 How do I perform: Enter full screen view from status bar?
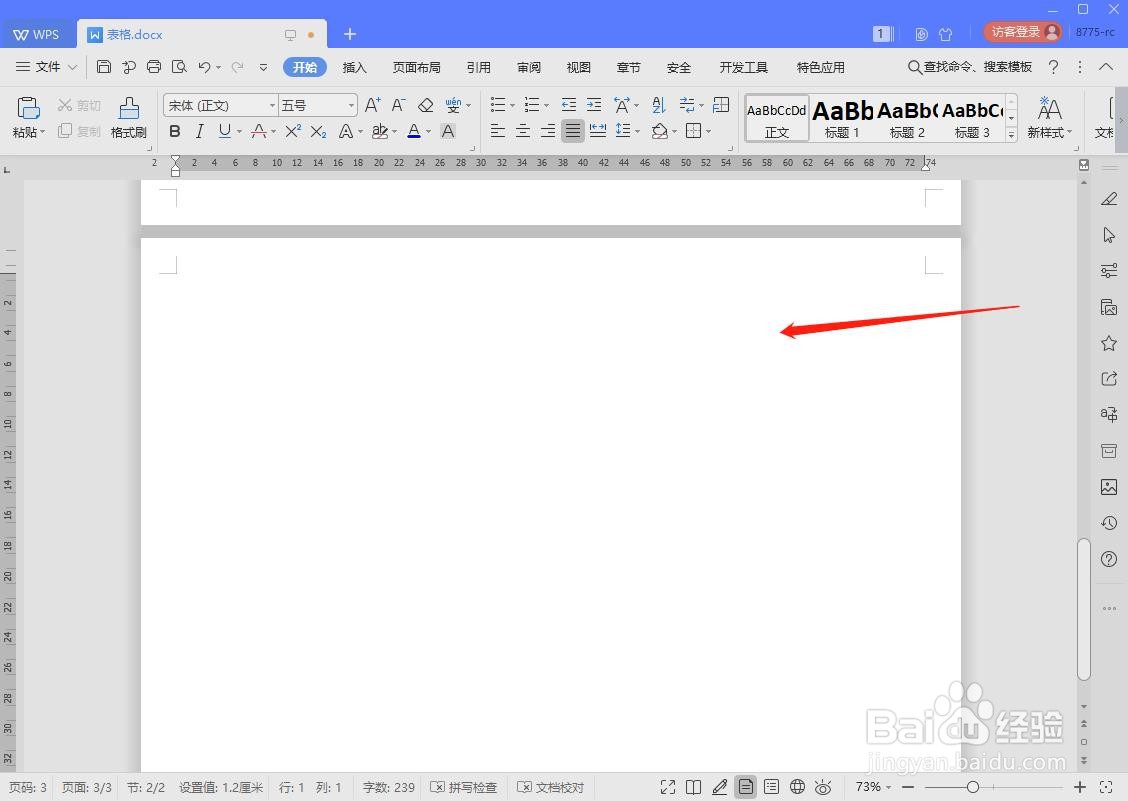[x=668, y=787]
